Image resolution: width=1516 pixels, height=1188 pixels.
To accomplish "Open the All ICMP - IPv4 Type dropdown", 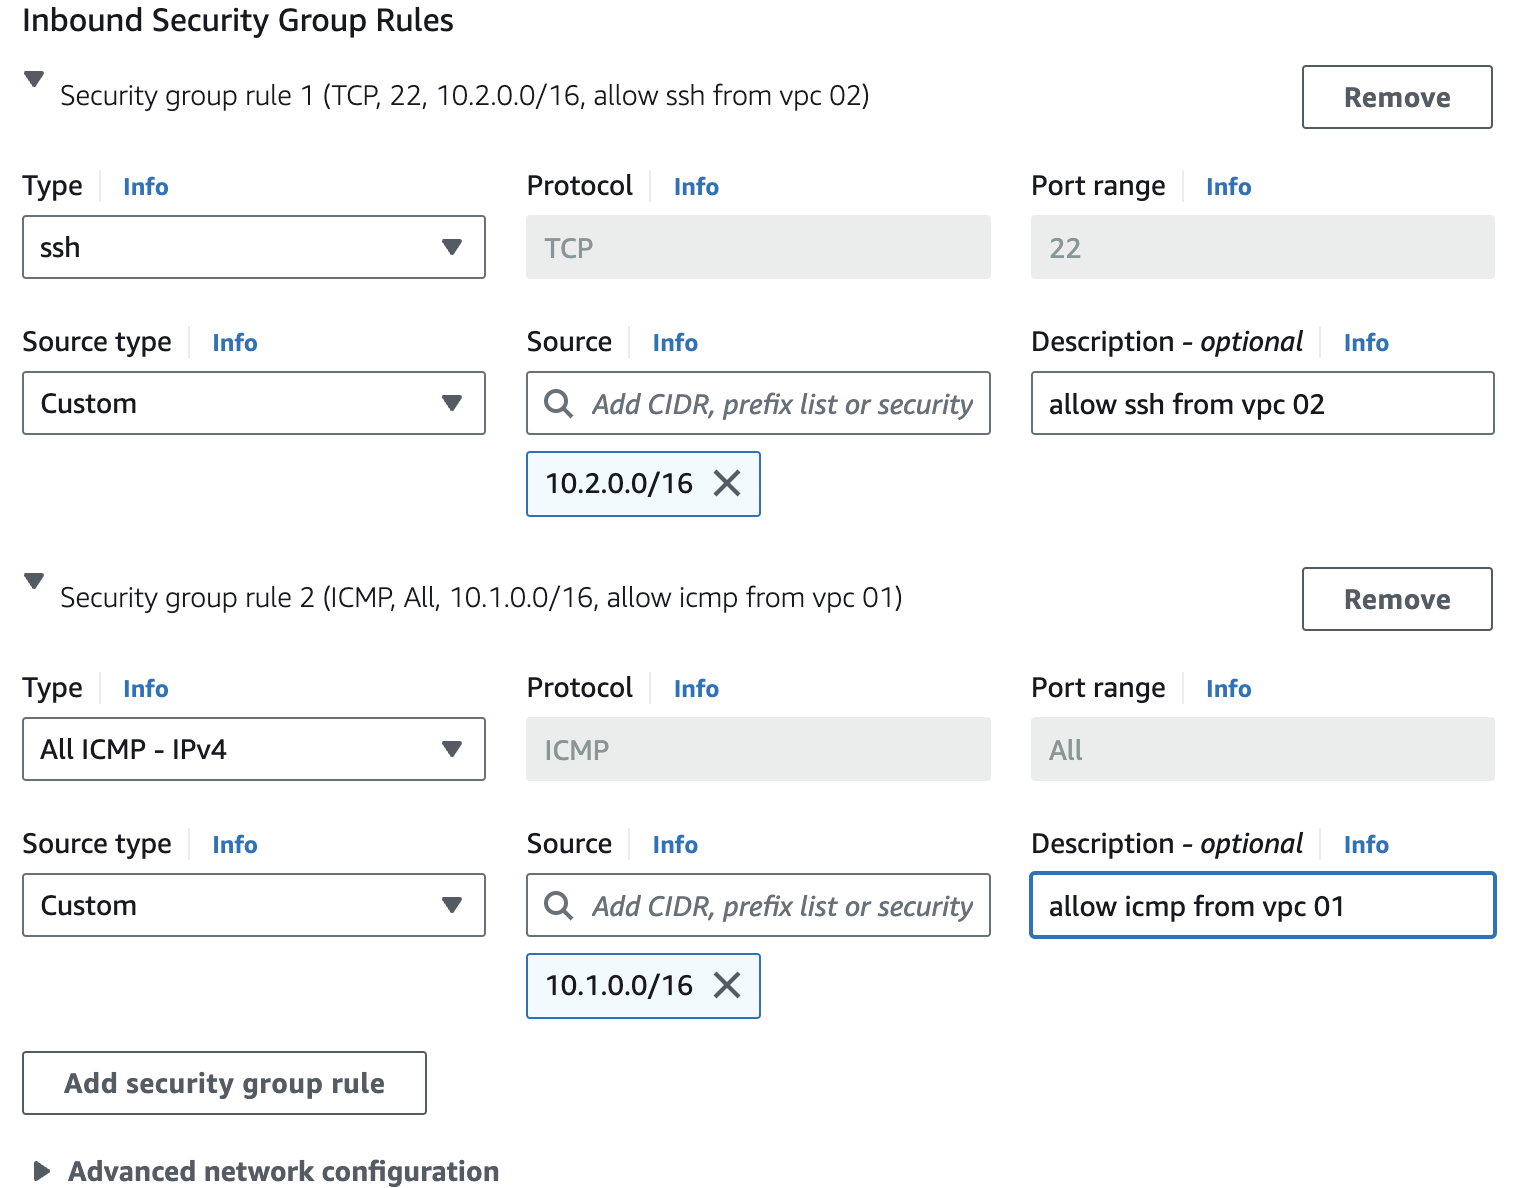I will 253,749.
